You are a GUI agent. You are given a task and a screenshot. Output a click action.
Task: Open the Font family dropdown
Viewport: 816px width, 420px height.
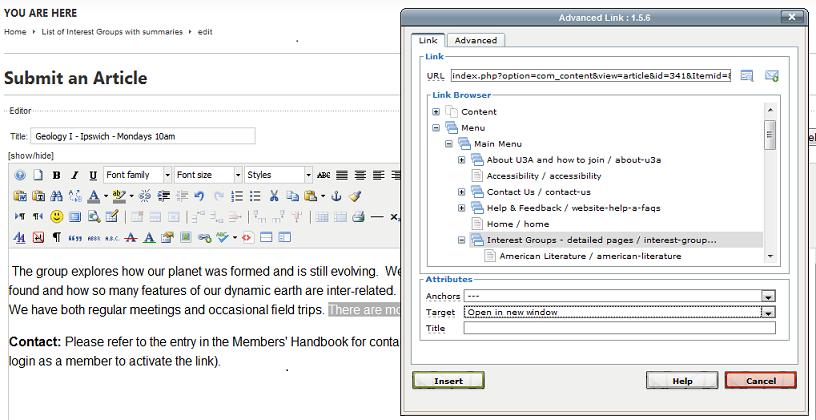point(137,175)
